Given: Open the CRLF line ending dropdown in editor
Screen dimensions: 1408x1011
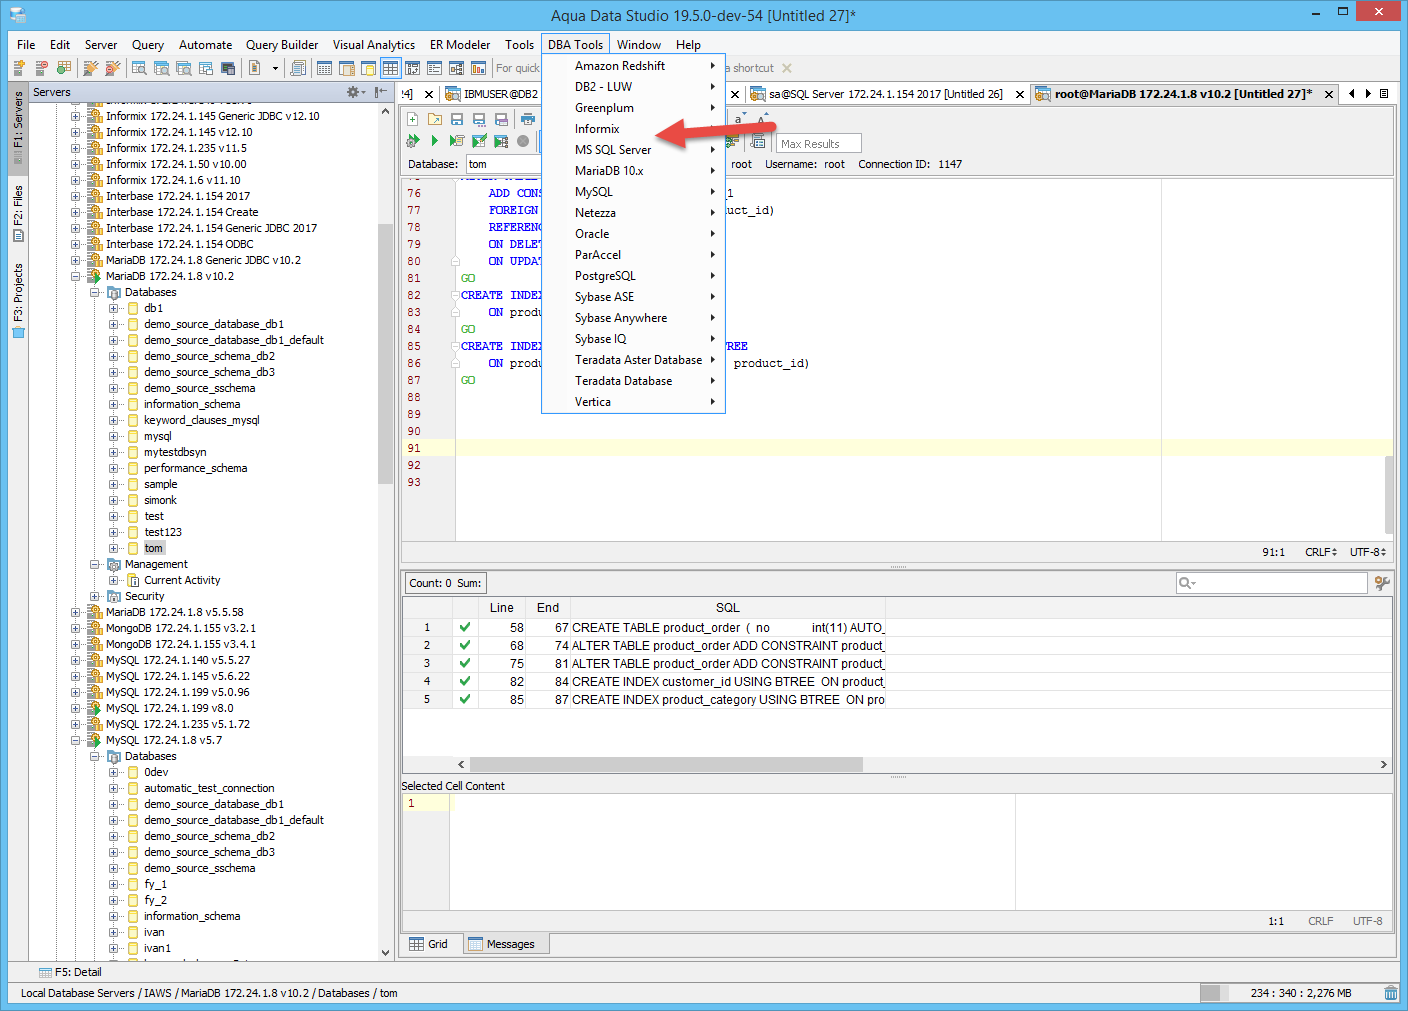Looking at the screenshot, I should pyautogui.click(x=1320, y=552).
